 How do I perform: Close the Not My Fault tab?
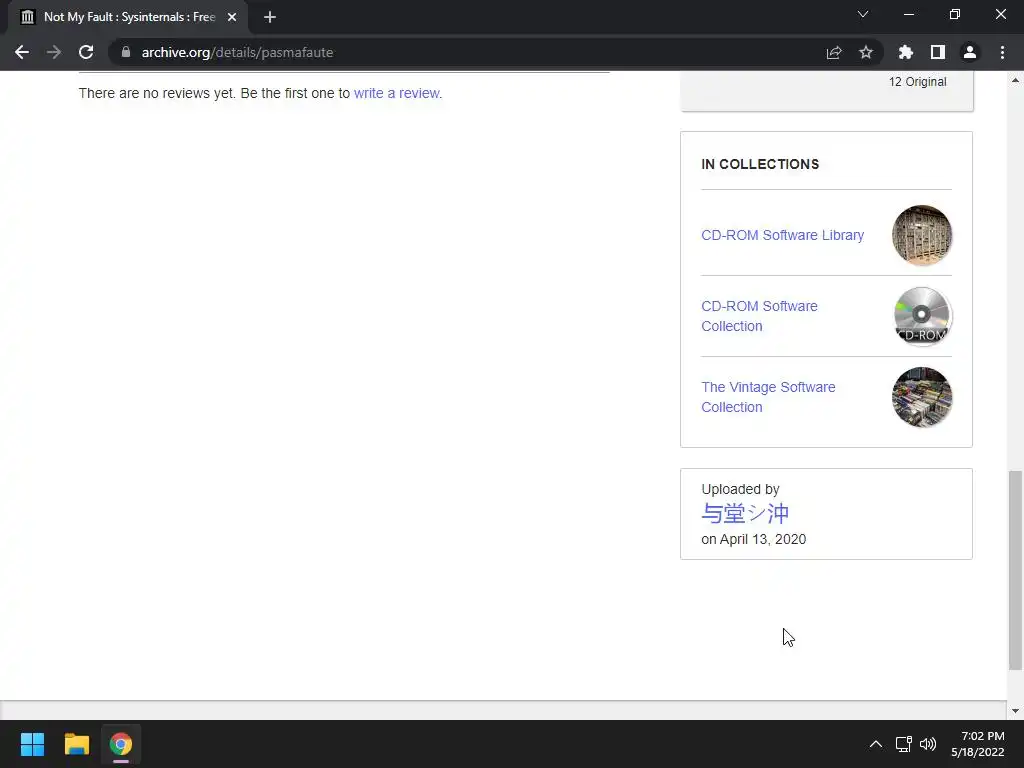click(232, 17)
